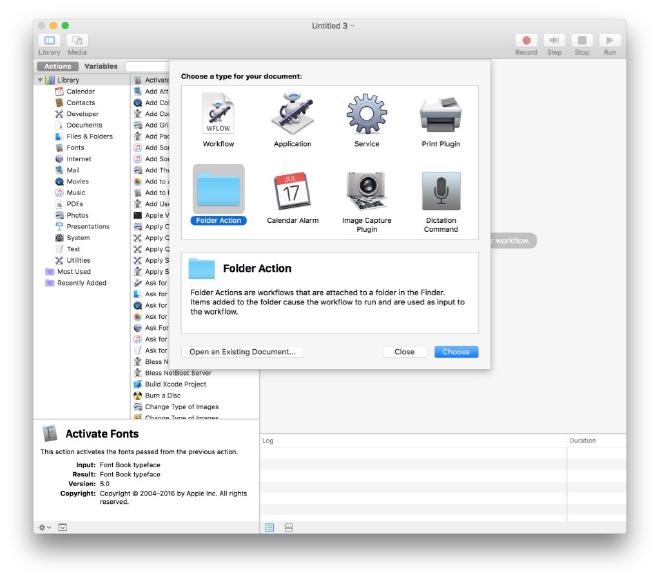Click the Duration column header
This screenshot has width=660, height=581.
[583, 440]
